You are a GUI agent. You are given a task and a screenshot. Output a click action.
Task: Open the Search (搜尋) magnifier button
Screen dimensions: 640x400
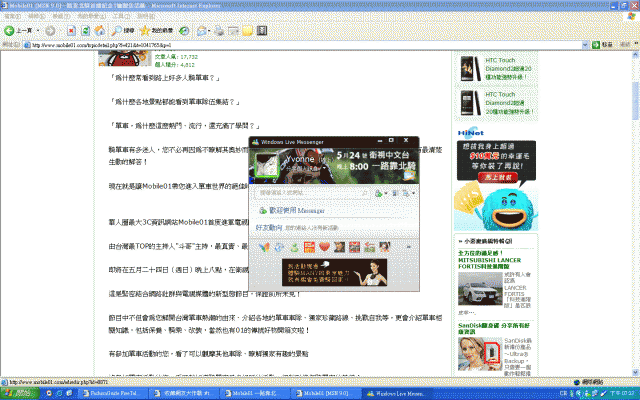point(122,31)
